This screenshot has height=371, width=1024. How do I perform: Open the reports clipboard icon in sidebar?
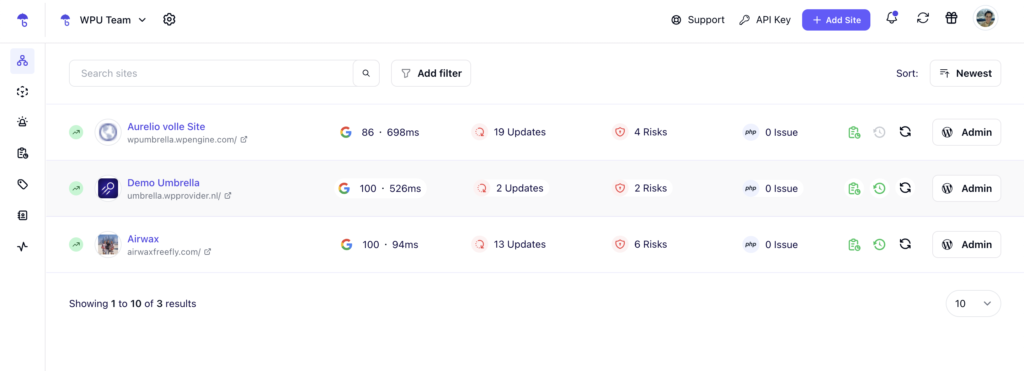(x=22, y=153)
